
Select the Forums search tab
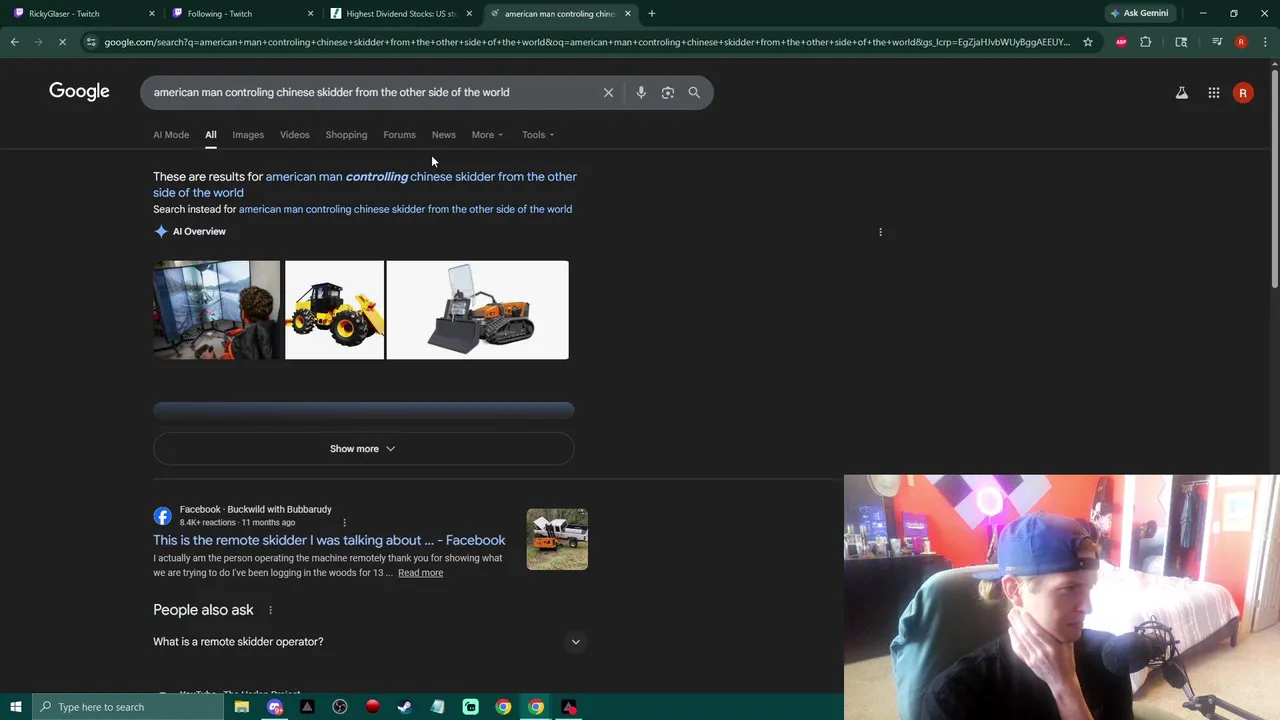(399, 135)
